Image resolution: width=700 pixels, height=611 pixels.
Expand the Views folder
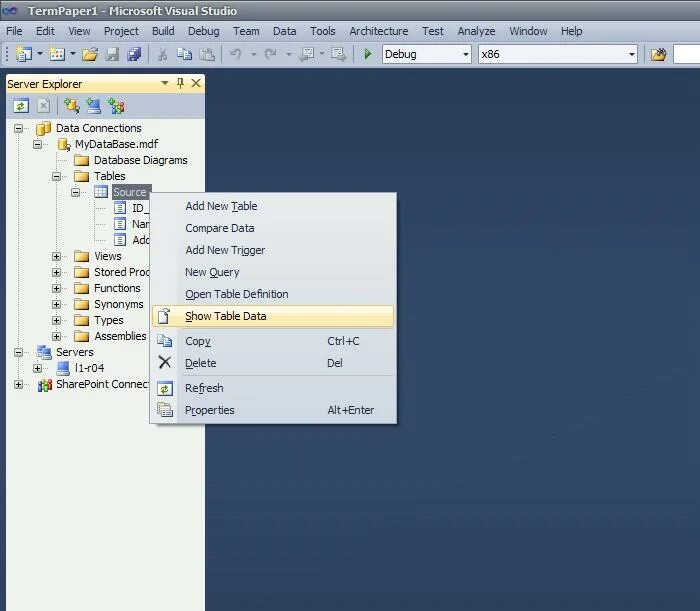point(56,256)
